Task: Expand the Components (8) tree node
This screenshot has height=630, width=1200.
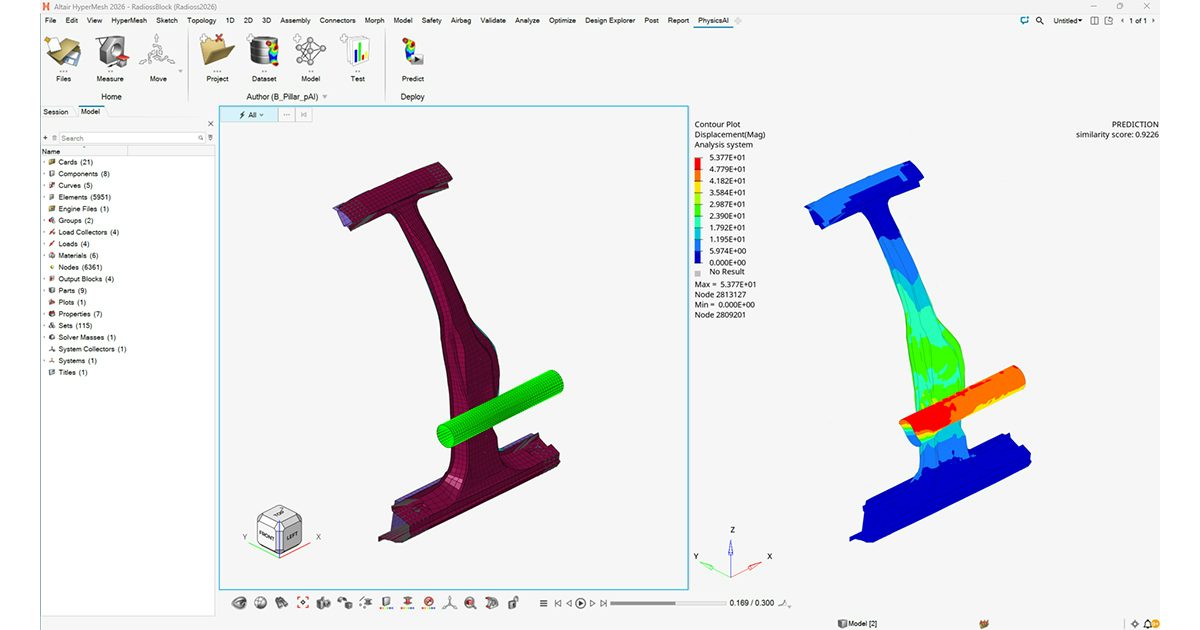Action: pos(44,174)
